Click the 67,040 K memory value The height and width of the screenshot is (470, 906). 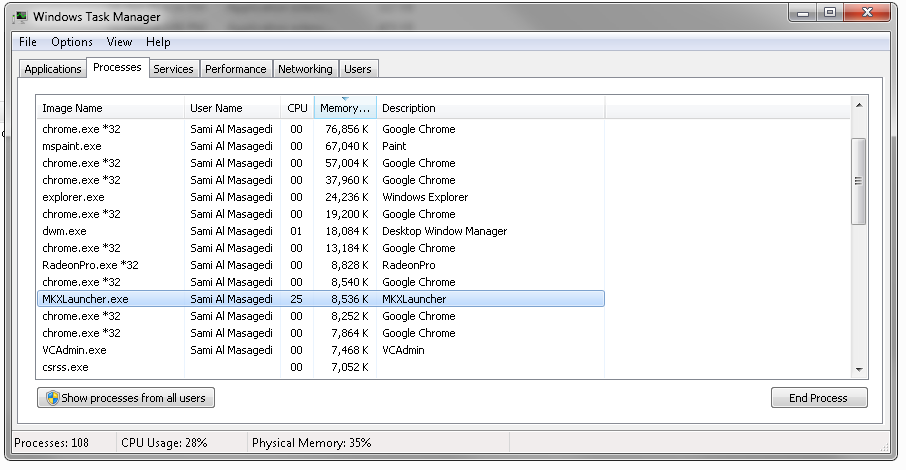tap(347, 146)
